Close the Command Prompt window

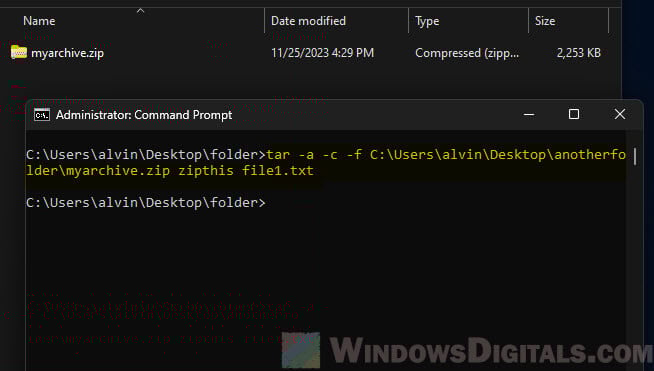pos(620,114)
